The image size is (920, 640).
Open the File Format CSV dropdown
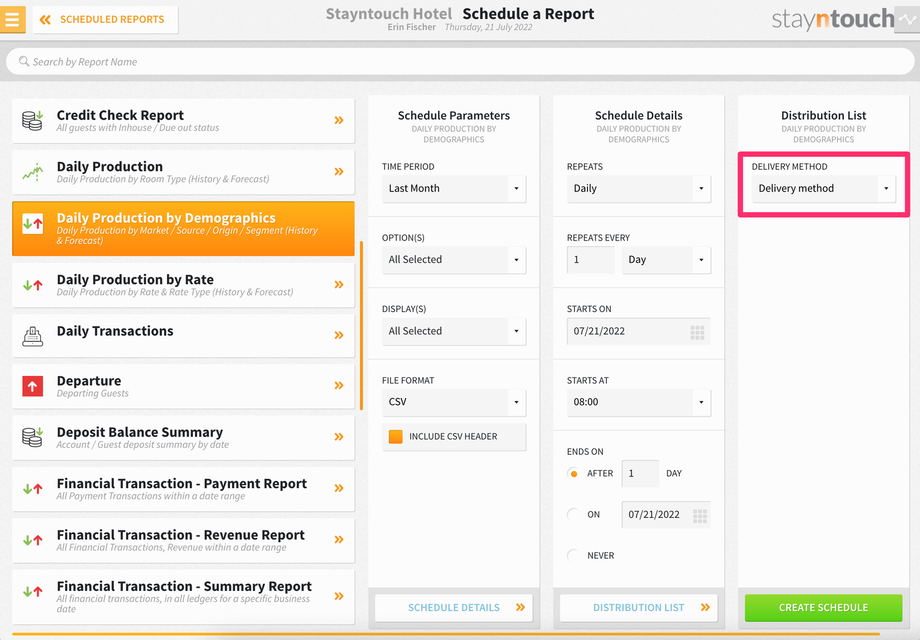[x=454, y=402]
